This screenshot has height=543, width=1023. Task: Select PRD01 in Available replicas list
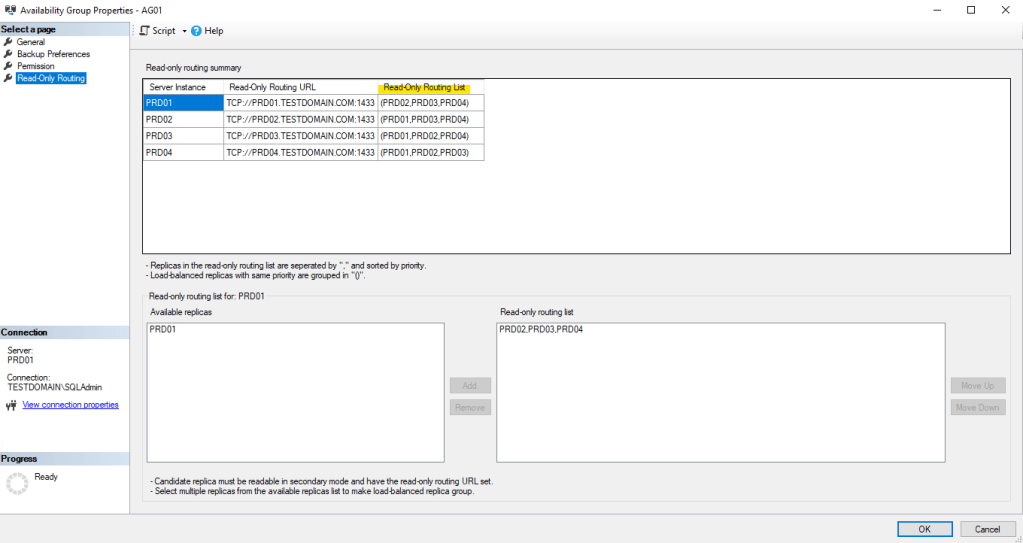point(162,330)
